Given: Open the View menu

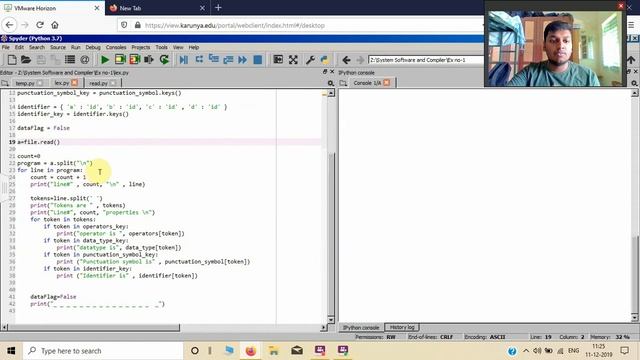Looking at the screenshot, I should (x=178, y=47).
